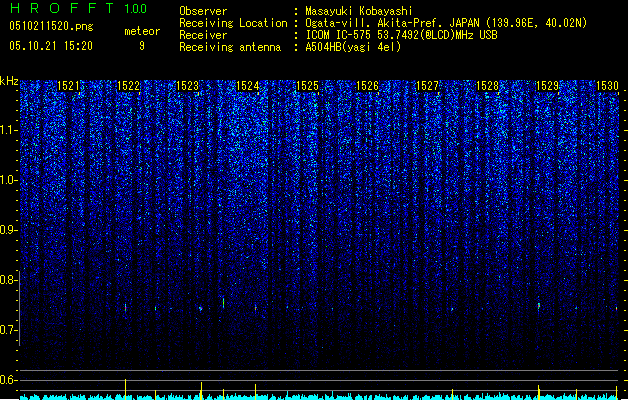Click the 0.9 kHz frequency label
Screen dimensions: 629x400
click(x=8, y=230)
